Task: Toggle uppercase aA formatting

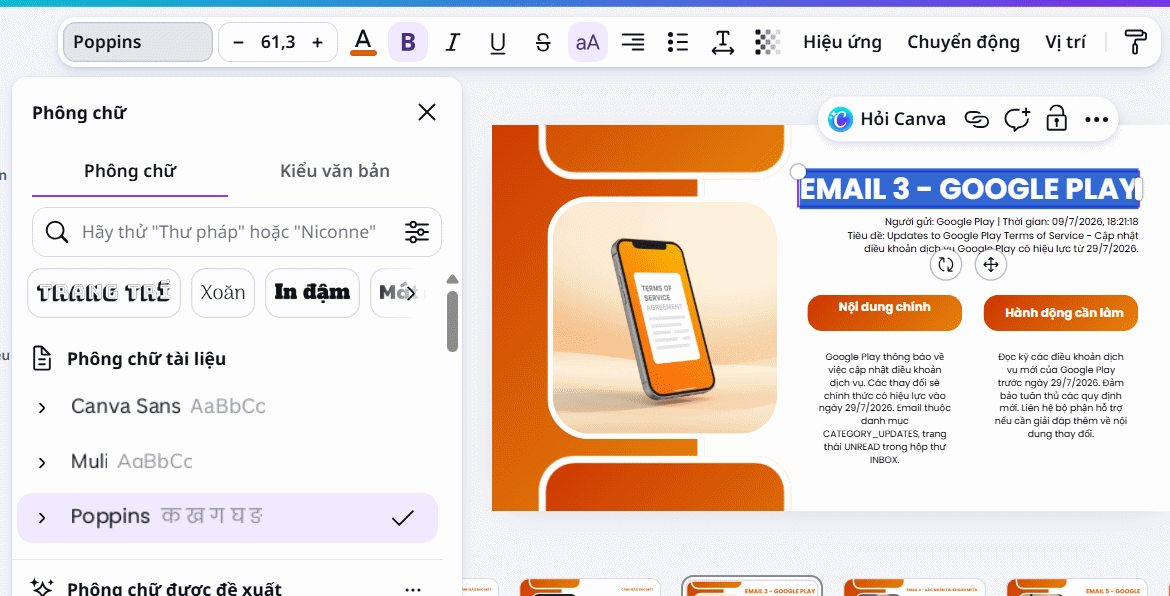Action: 588,42
